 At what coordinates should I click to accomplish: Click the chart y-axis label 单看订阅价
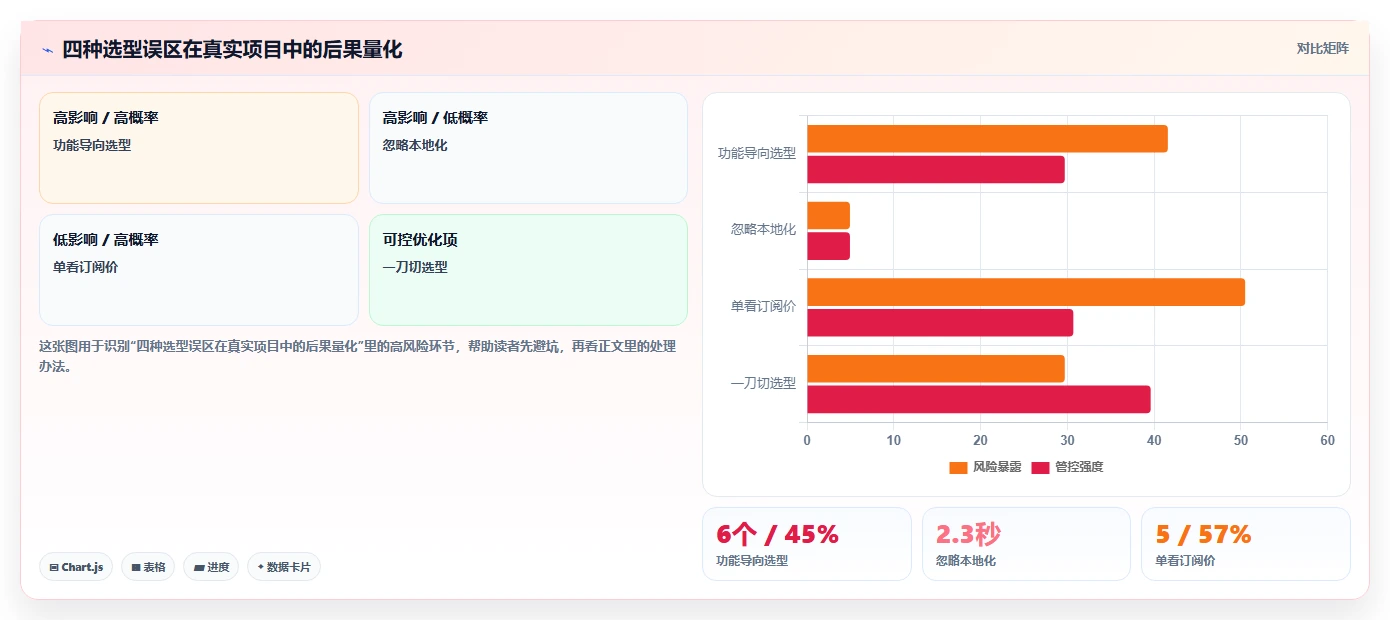pos(763,306)
